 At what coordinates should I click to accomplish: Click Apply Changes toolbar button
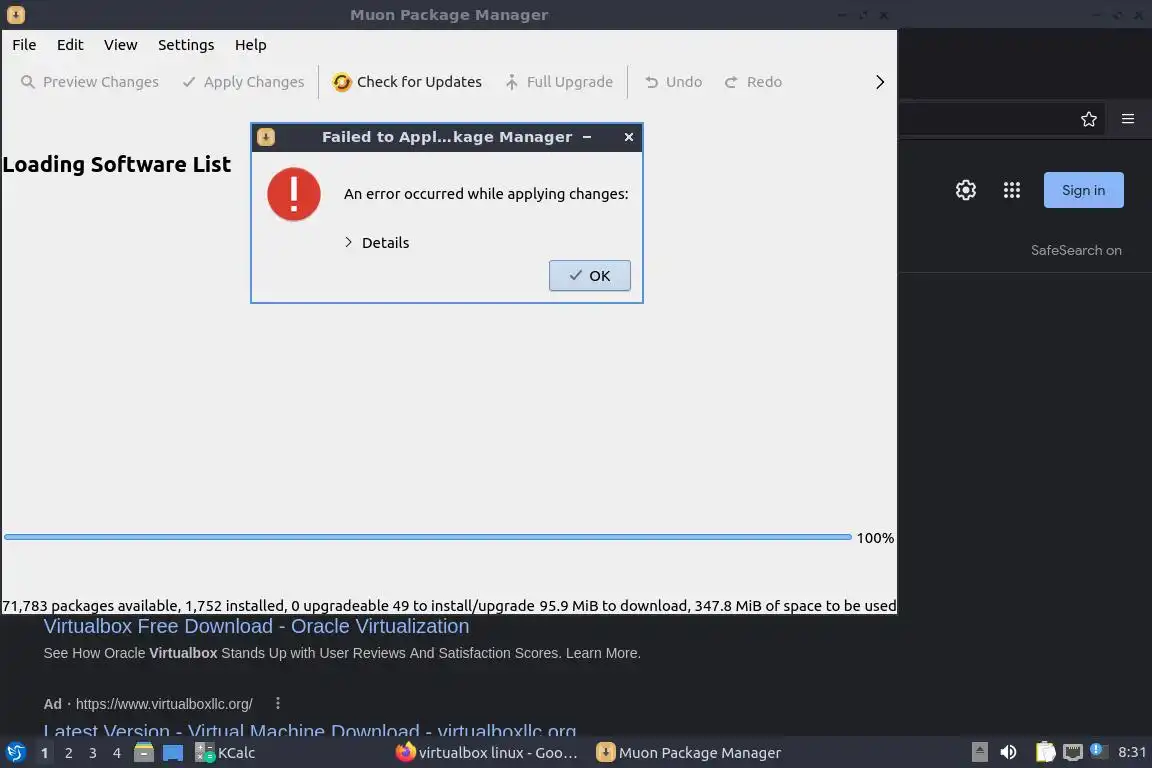tap(243, 82)
